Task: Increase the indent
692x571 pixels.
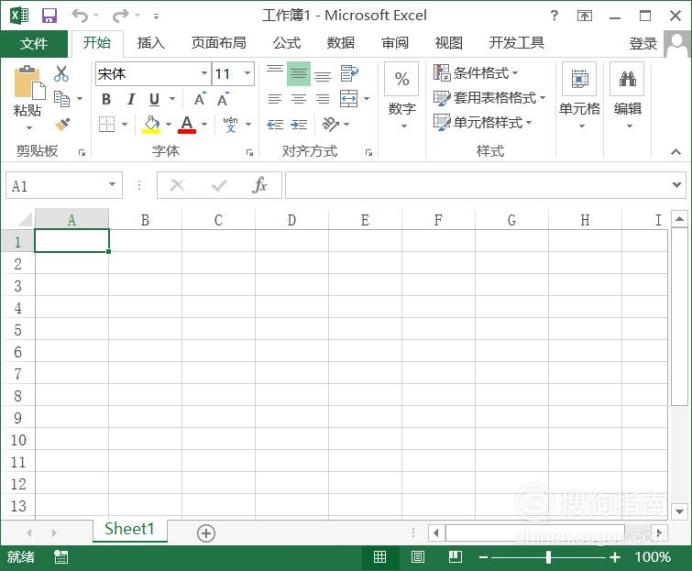Action: pos(299,124)
